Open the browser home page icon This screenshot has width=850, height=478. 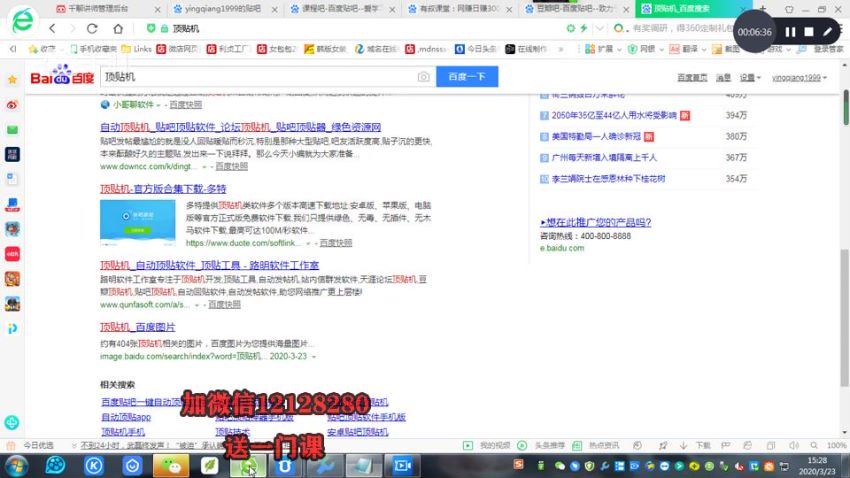click(x=118, y=28)
